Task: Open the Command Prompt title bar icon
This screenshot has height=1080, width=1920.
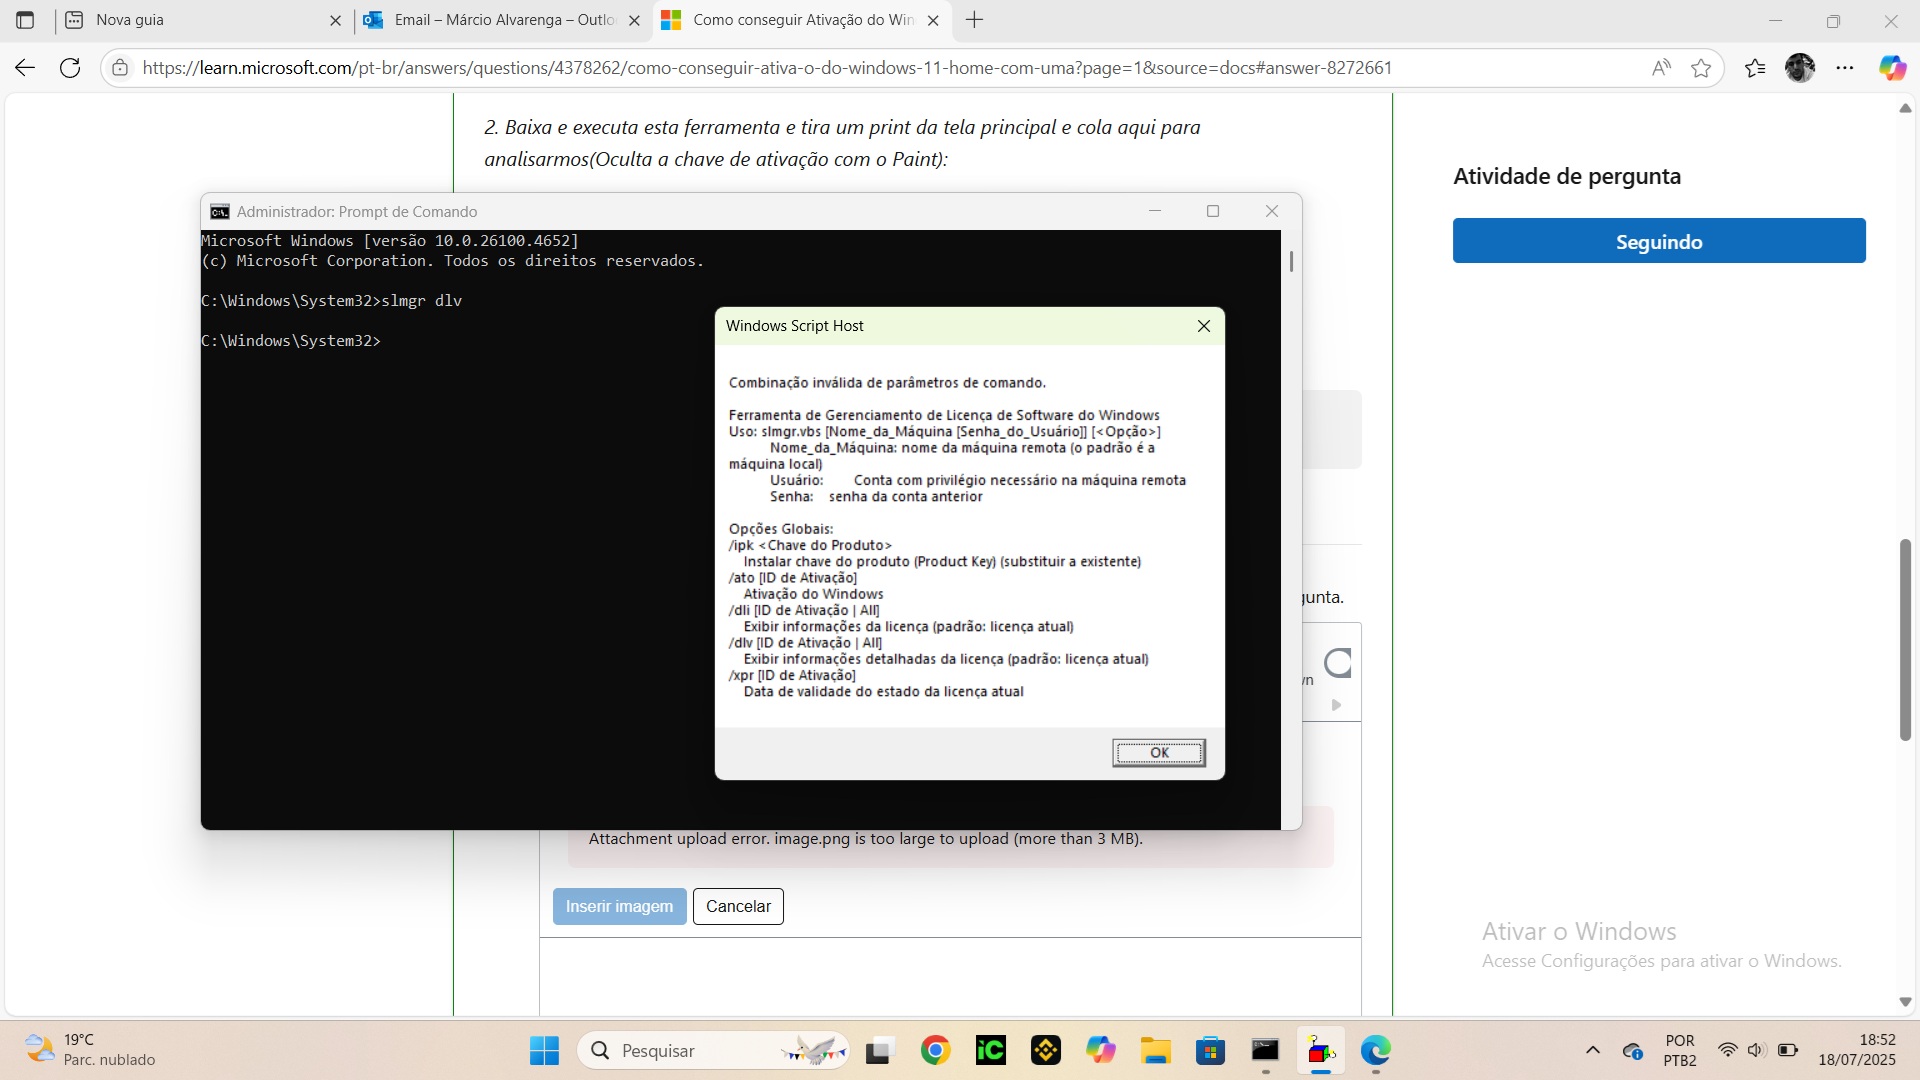Action: tap(219, 212)
